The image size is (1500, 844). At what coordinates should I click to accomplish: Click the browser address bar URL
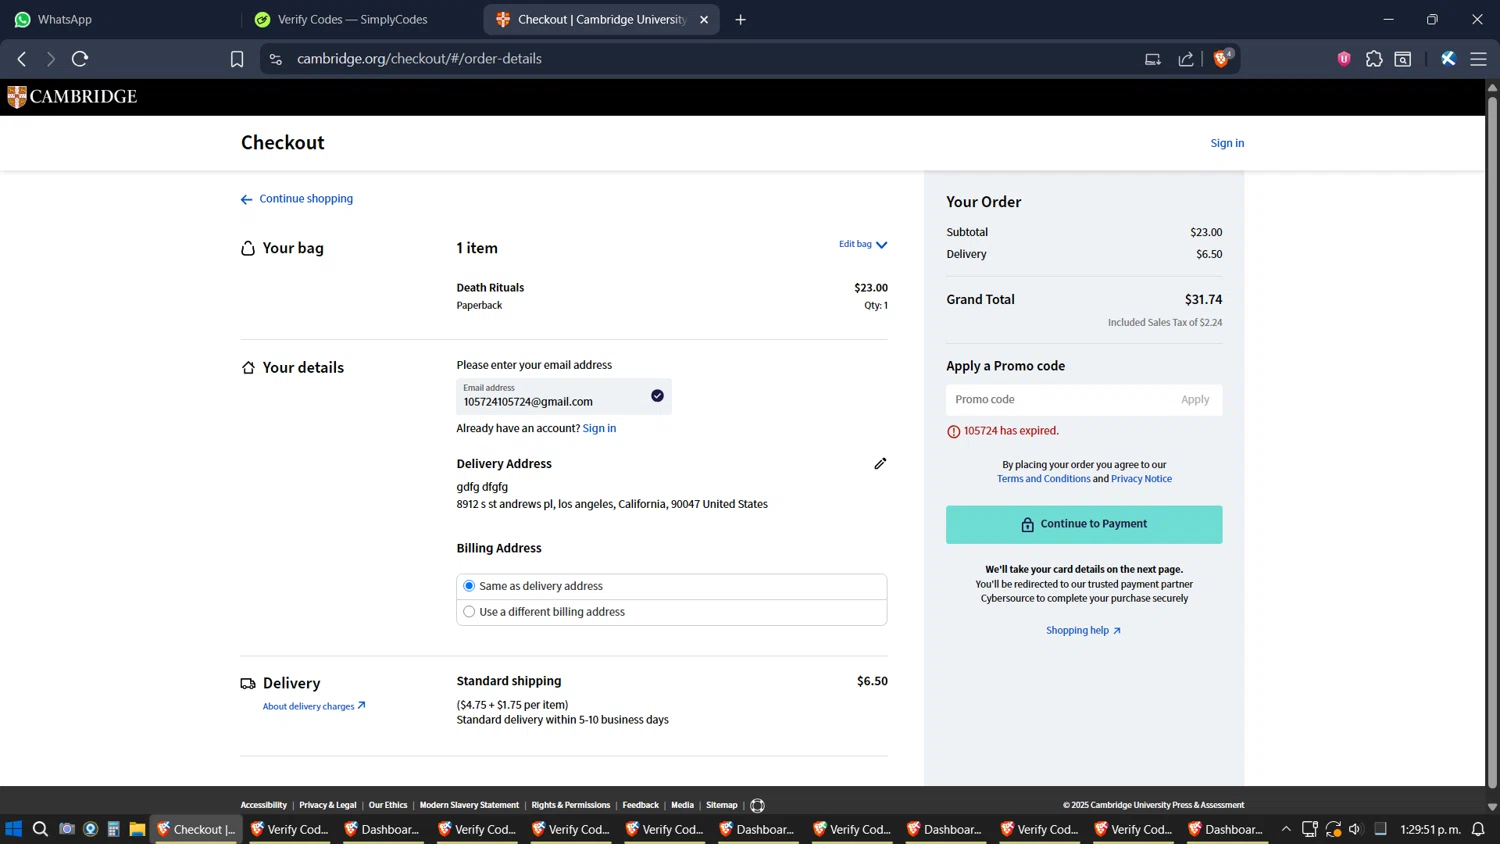point(419,59)
